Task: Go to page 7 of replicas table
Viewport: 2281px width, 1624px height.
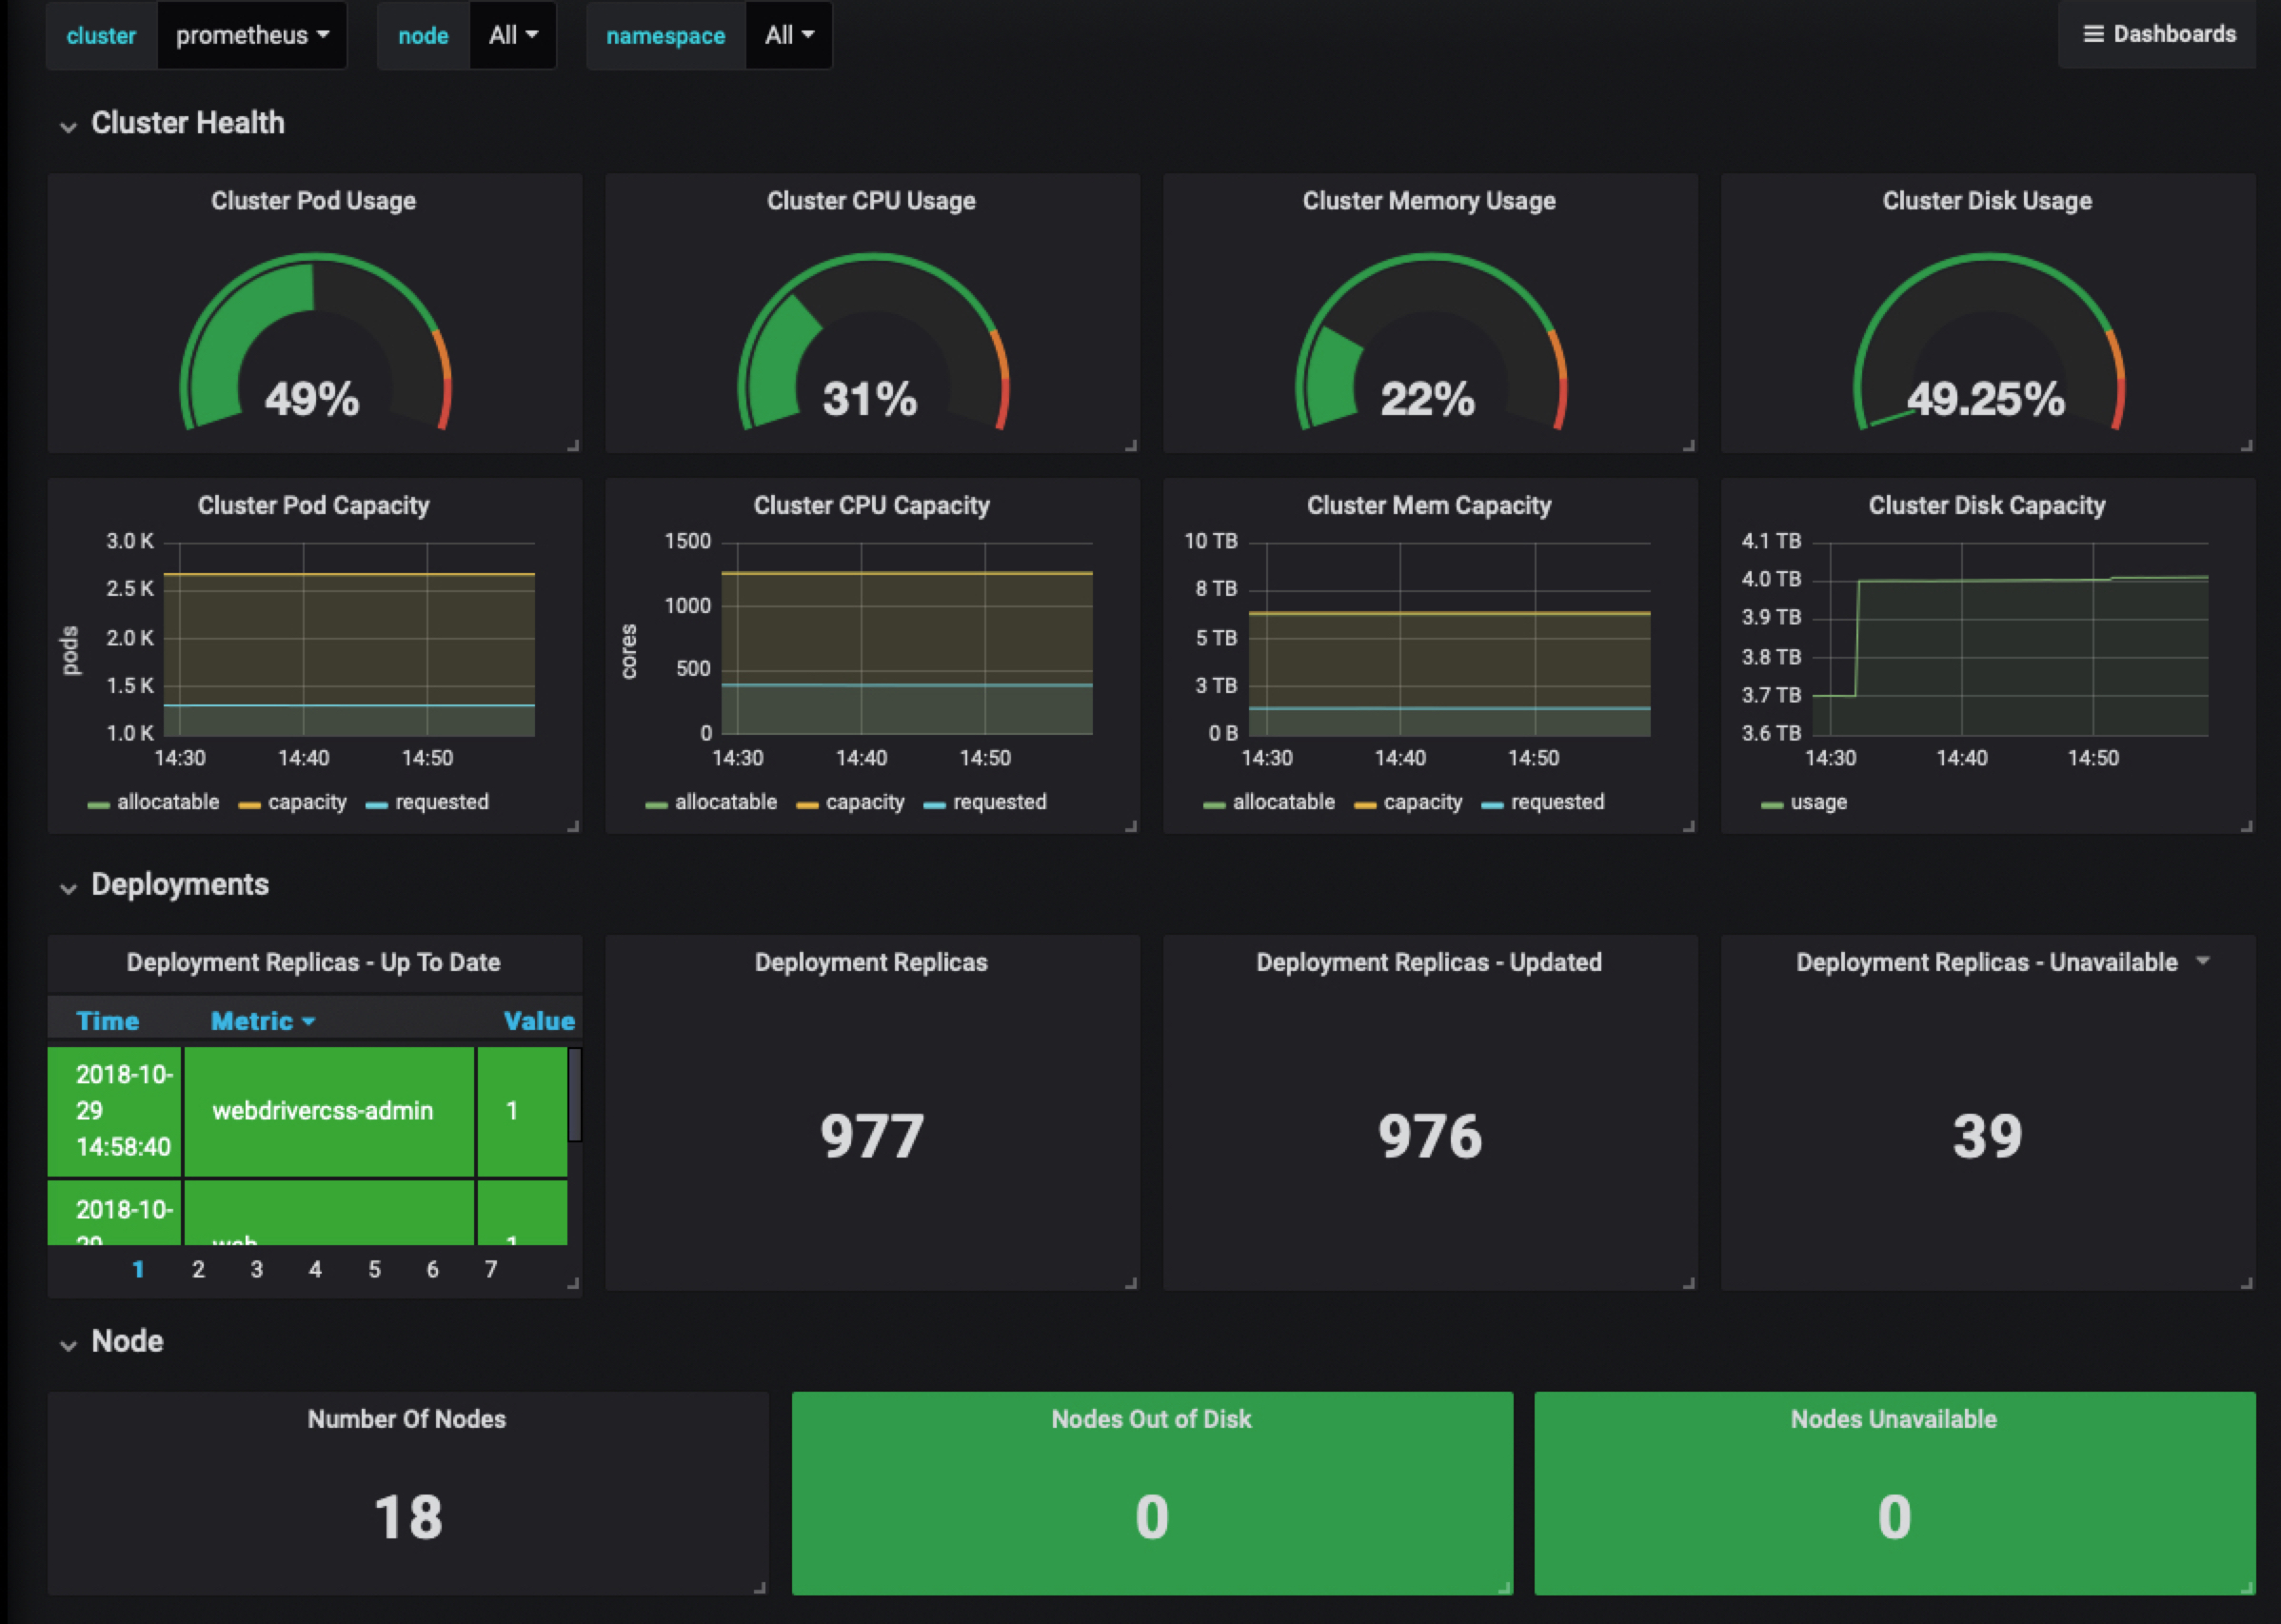Action: click(491, 1269)
